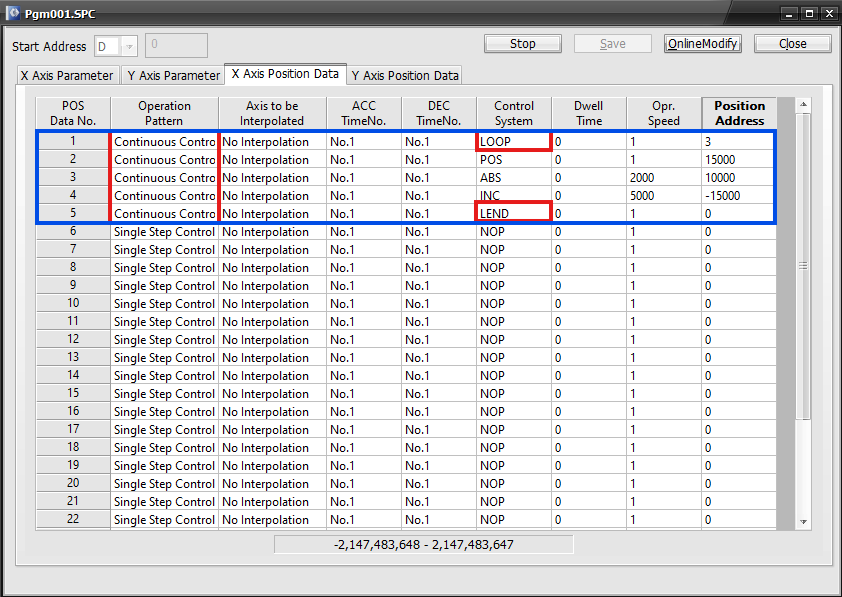Click row 2 ACC TimeNo. cell
The height and width of the screenshot is (597, 842).
point(364,160)
